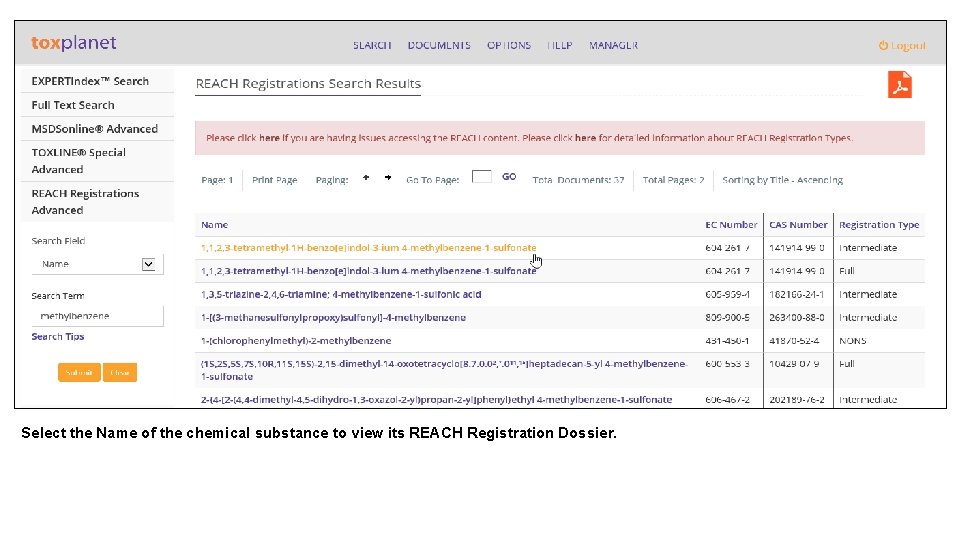
Task: Click the toxplanet logo
Action: (73, 43)
